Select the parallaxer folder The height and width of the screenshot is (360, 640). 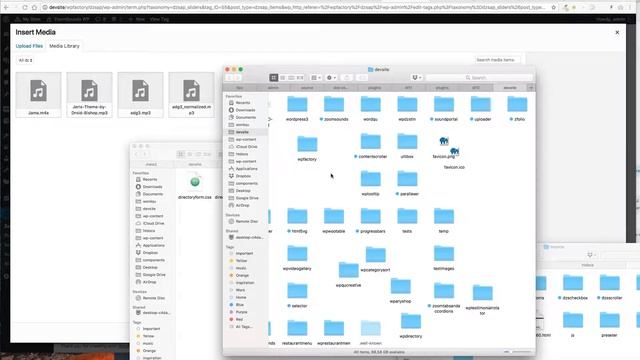(407, 183)
